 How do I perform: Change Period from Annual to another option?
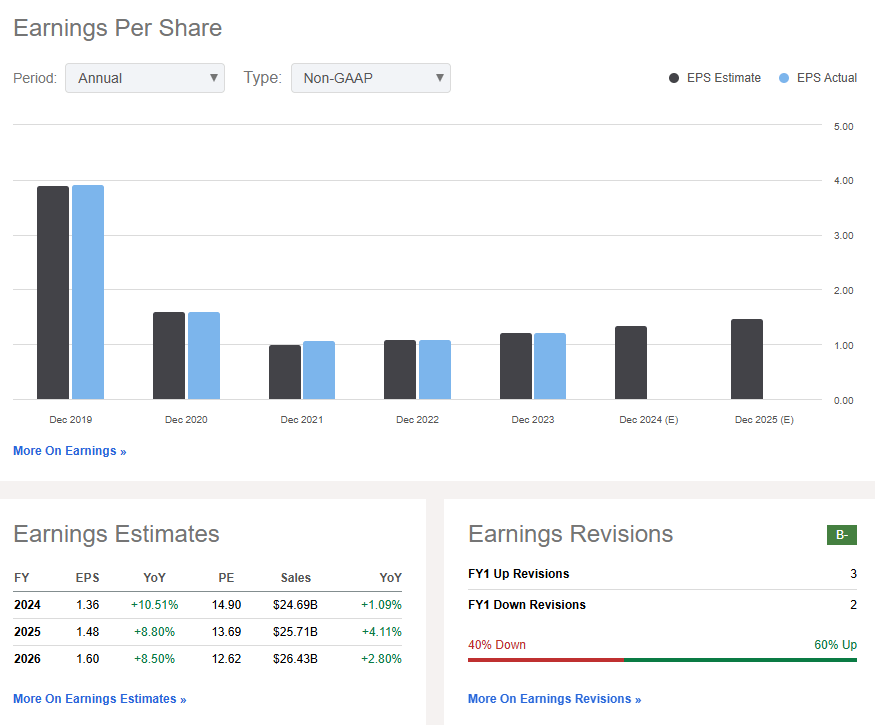pyautogui.click(x=144, y=77)
